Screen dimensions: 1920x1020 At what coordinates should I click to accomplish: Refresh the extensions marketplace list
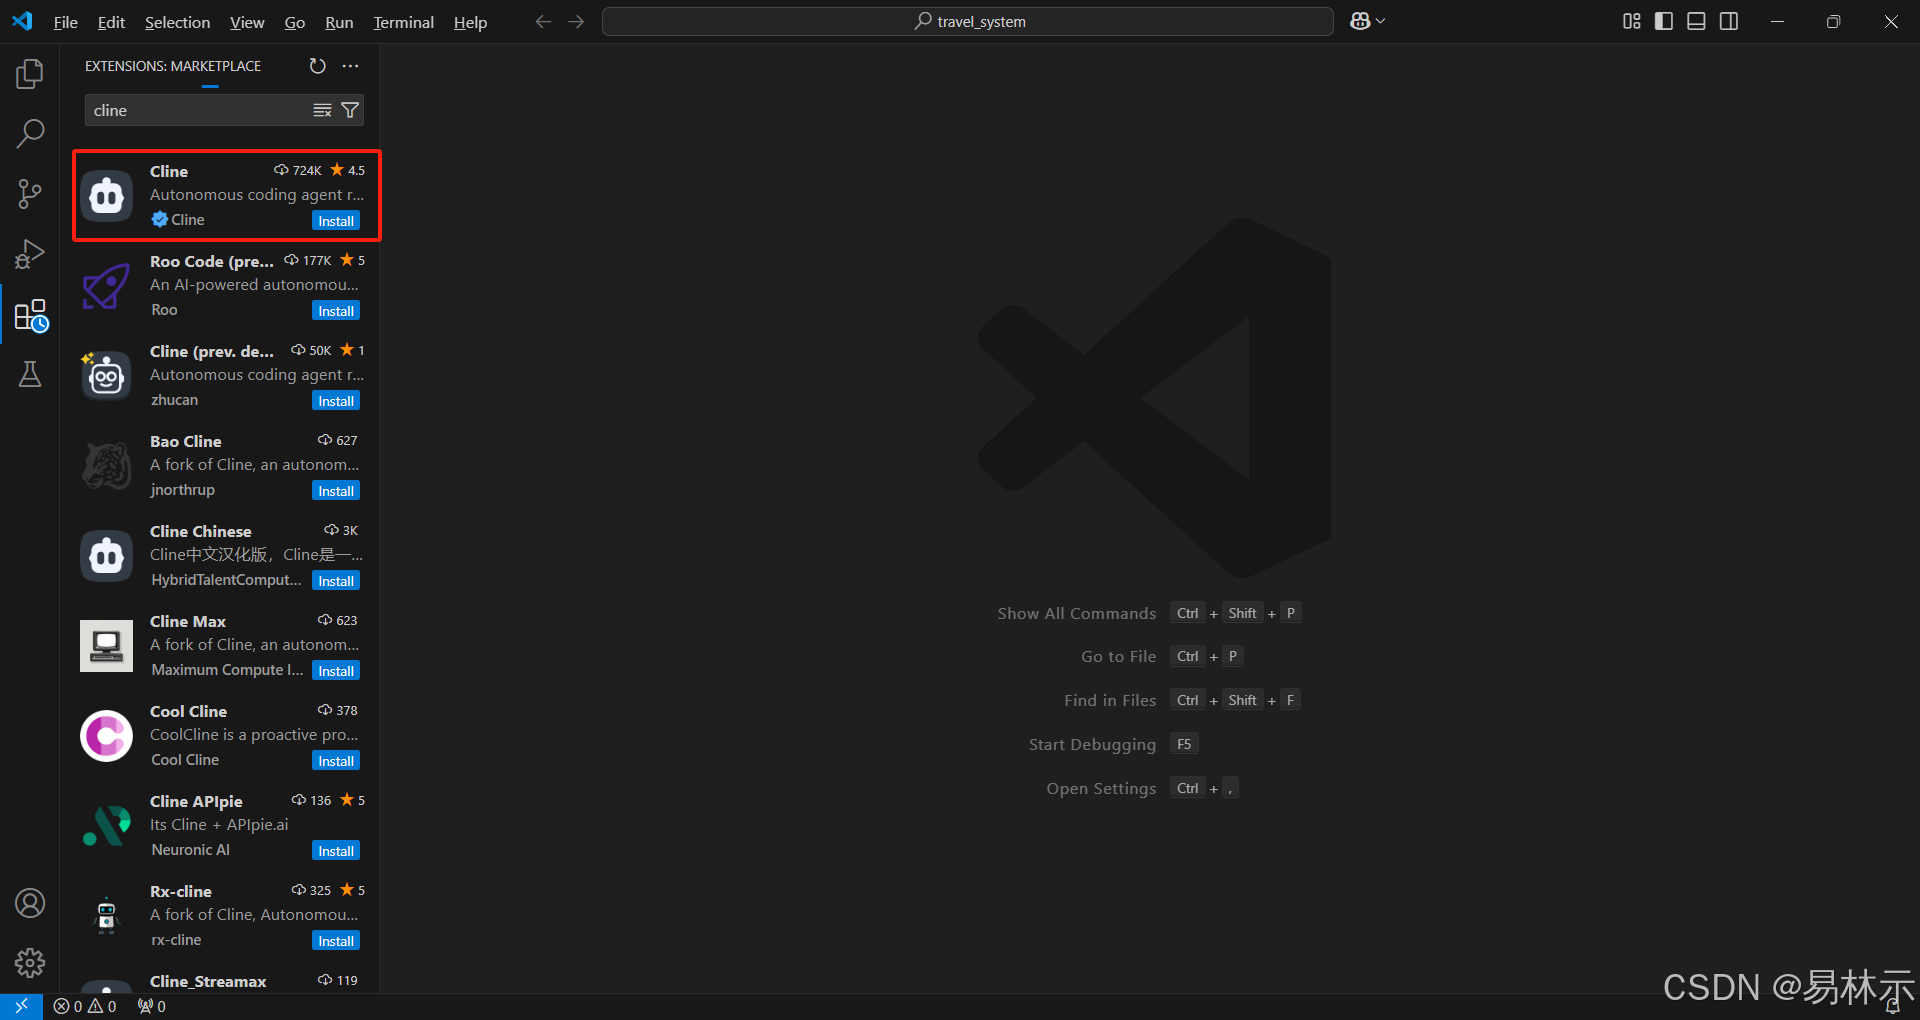click(317, 66)
